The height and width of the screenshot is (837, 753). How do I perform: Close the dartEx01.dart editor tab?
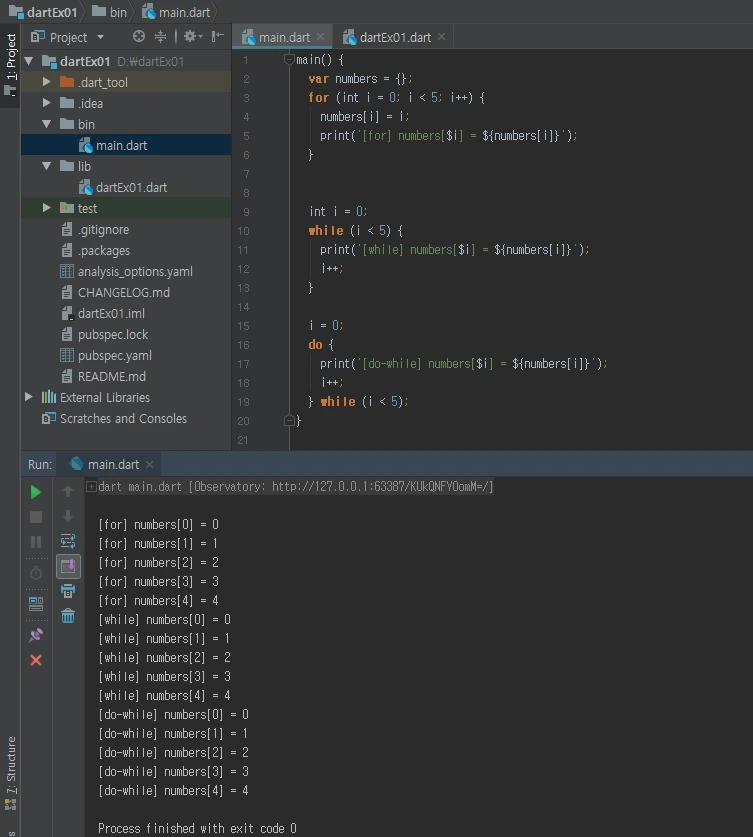(x=441, y=36)
